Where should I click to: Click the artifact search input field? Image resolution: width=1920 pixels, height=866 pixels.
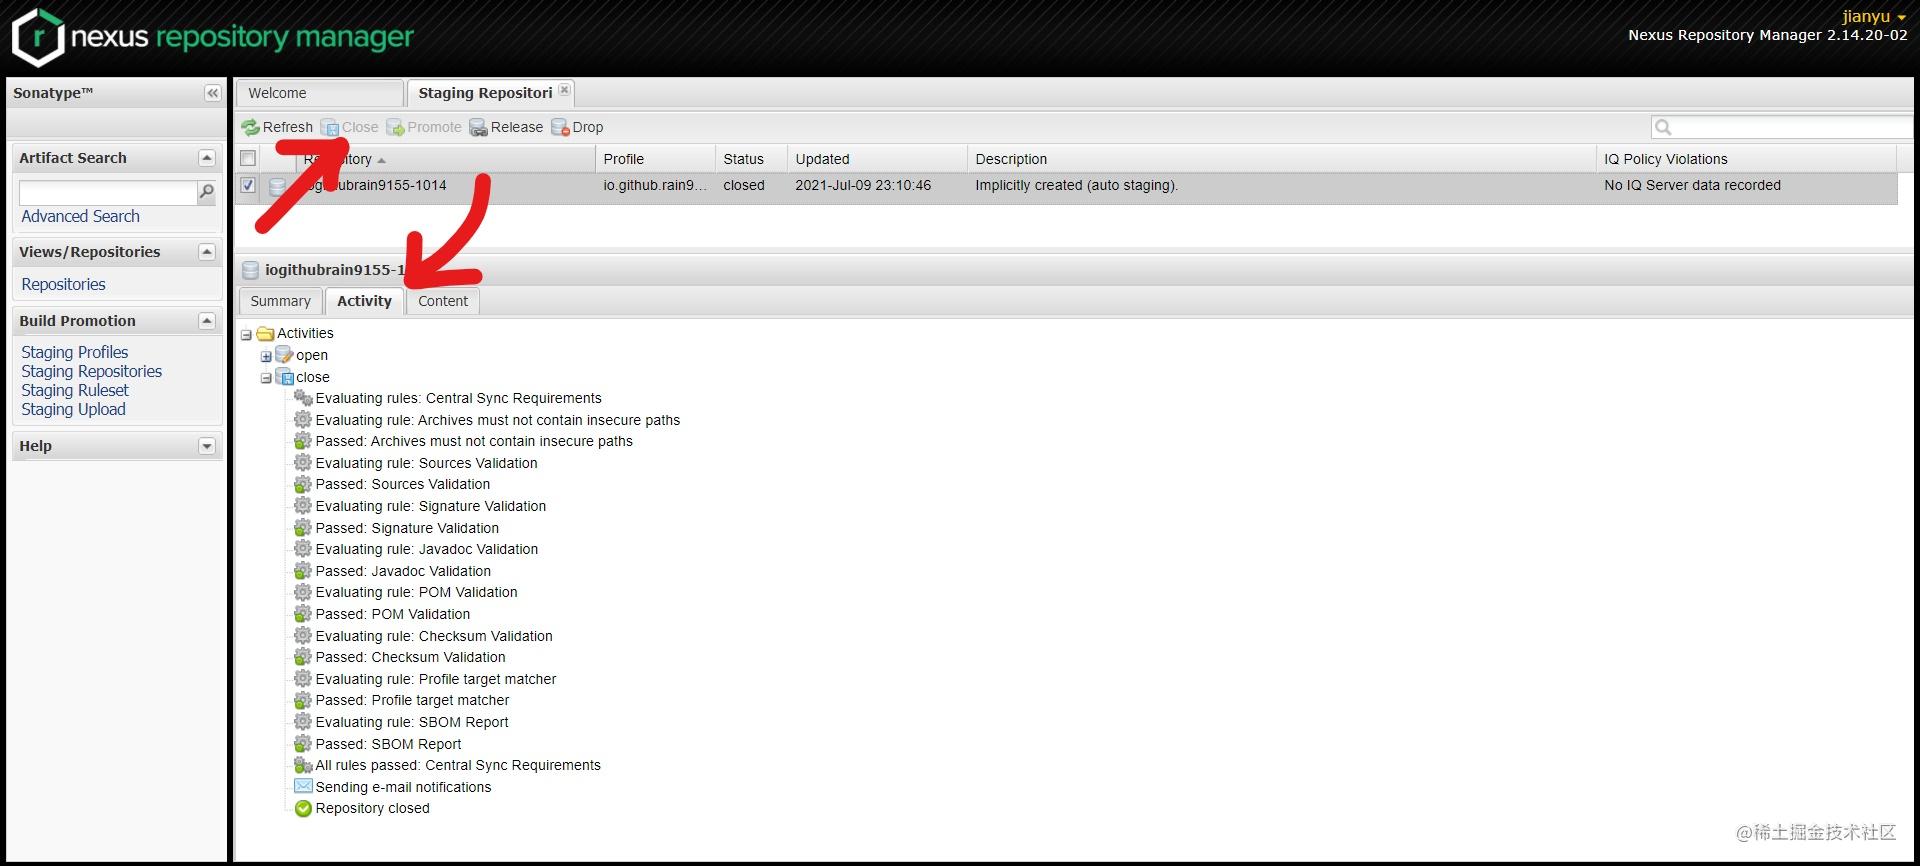(x=108, y=191)
